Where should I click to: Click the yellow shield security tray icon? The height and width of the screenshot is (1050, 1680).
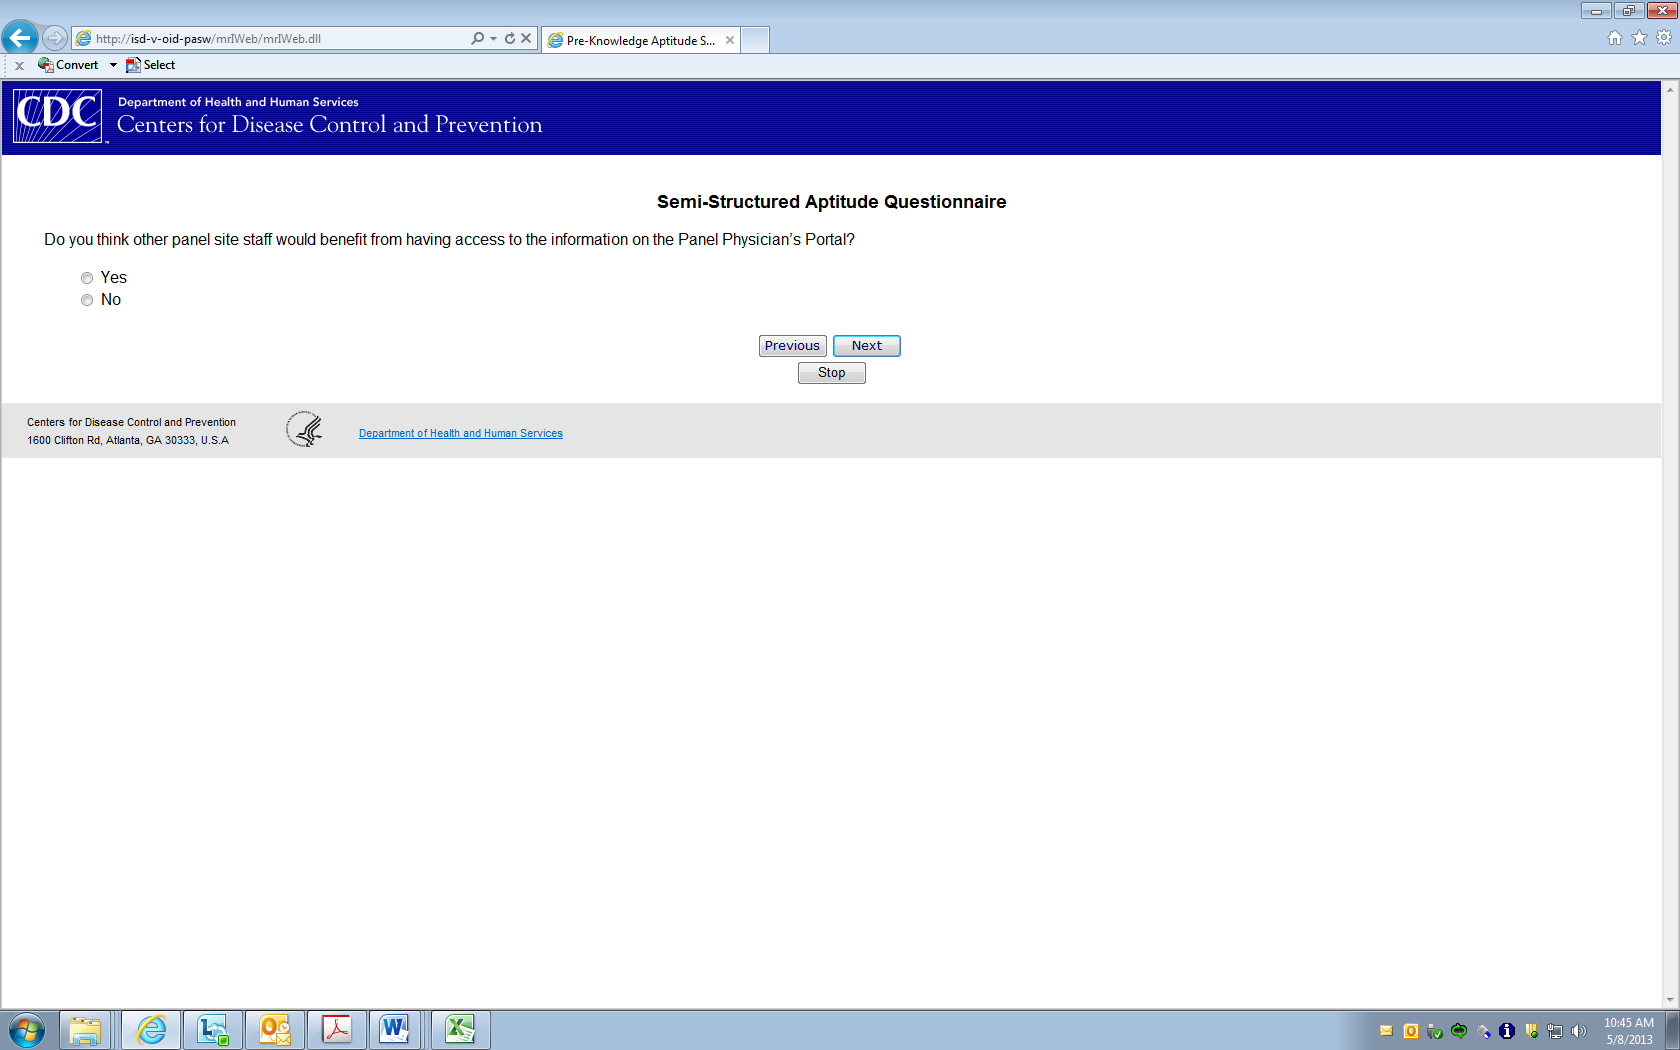click(1531, 1031)
